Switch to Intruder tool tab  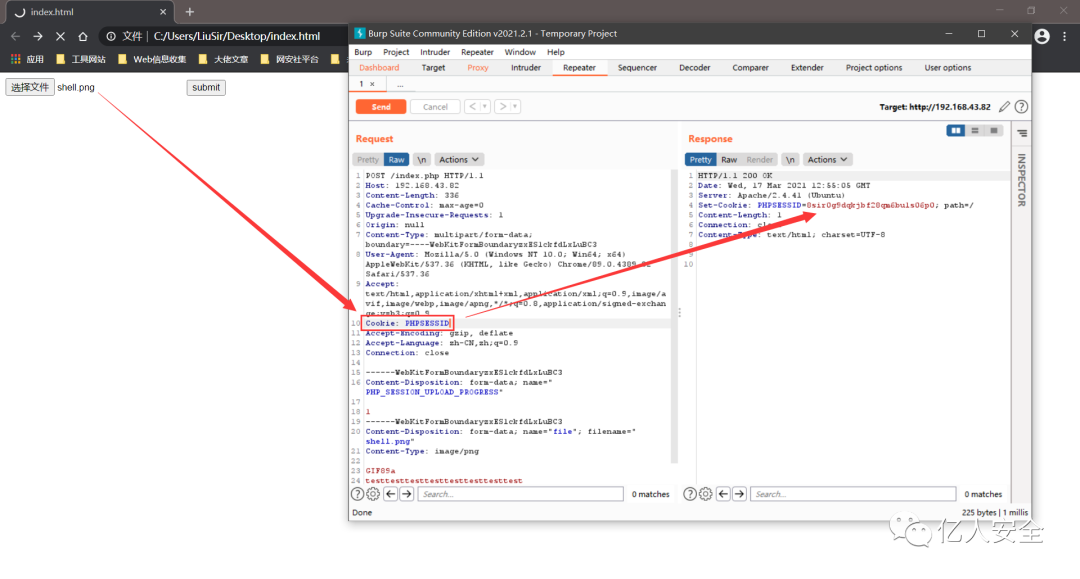click(526, 67)
